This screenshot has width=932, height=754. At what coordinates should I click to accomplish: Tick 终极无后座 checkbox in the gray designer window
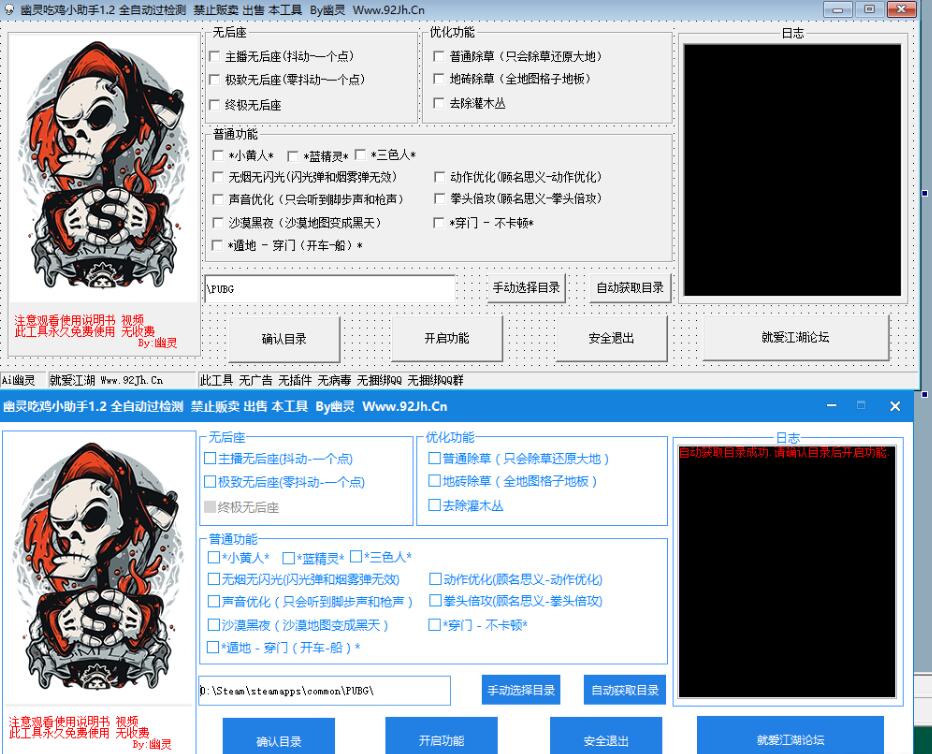215,105
